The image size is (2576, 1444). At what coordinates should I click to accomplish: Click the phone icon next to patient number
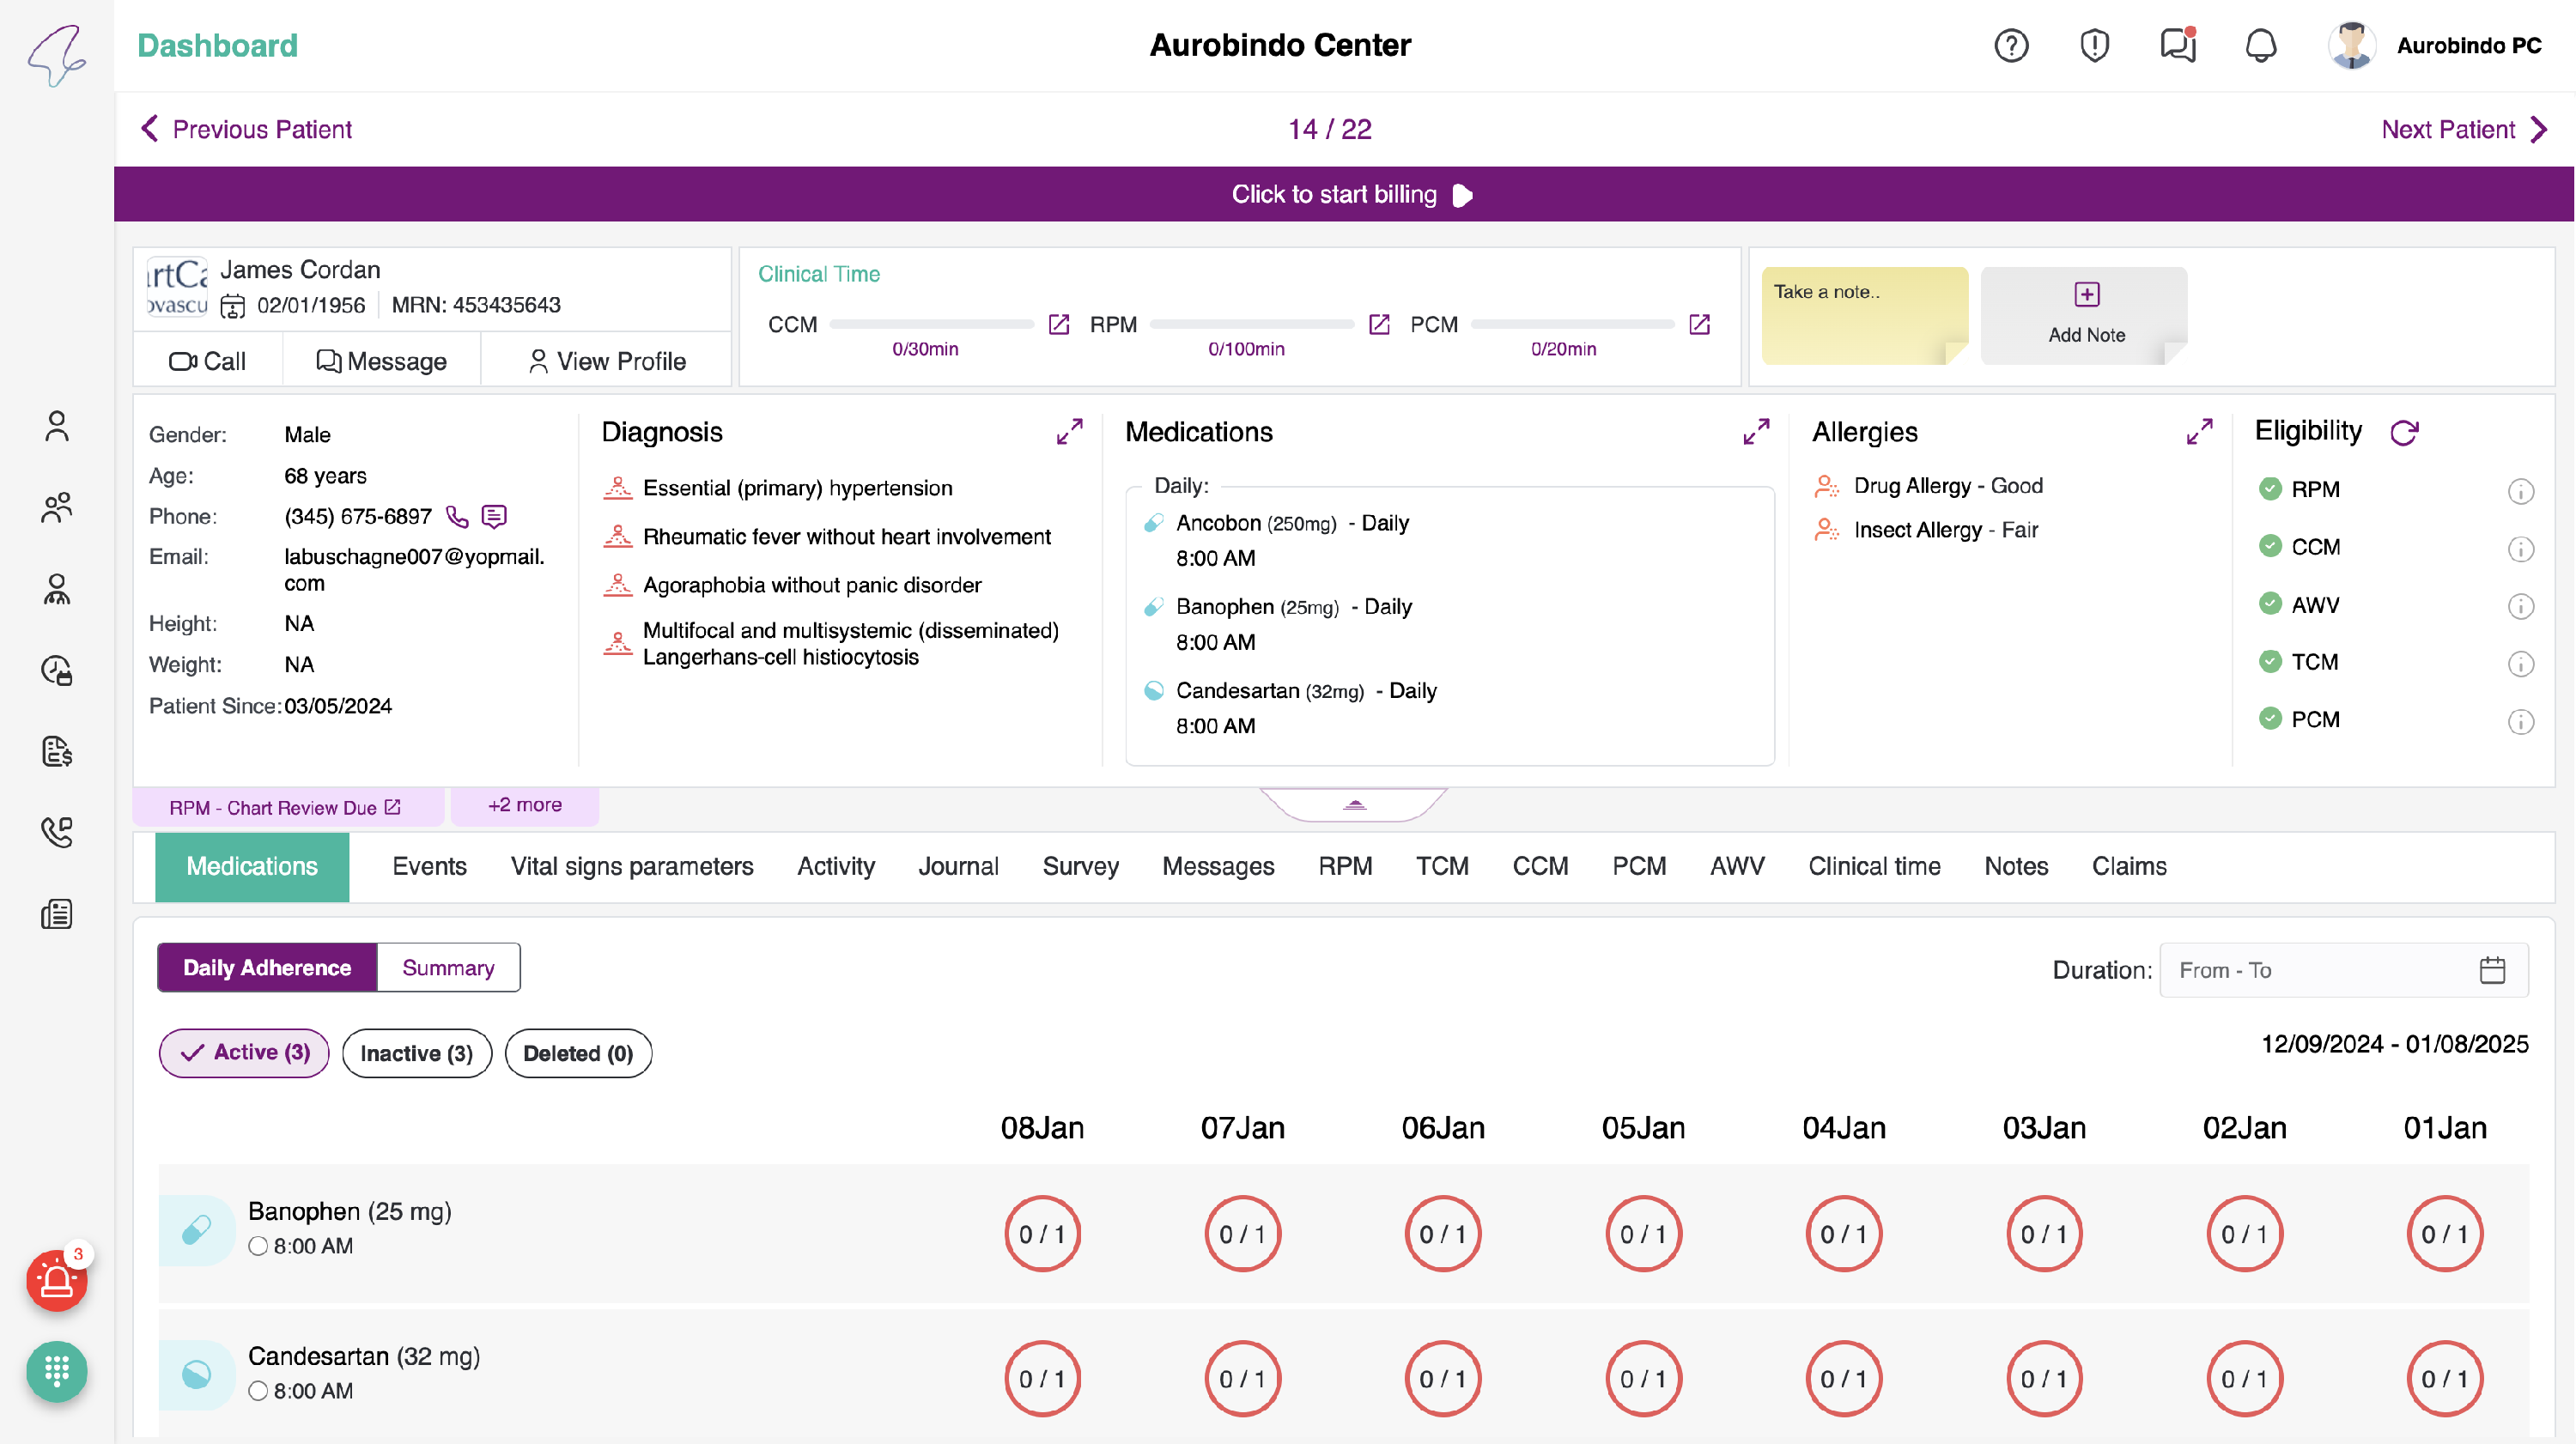click(457, 516)
